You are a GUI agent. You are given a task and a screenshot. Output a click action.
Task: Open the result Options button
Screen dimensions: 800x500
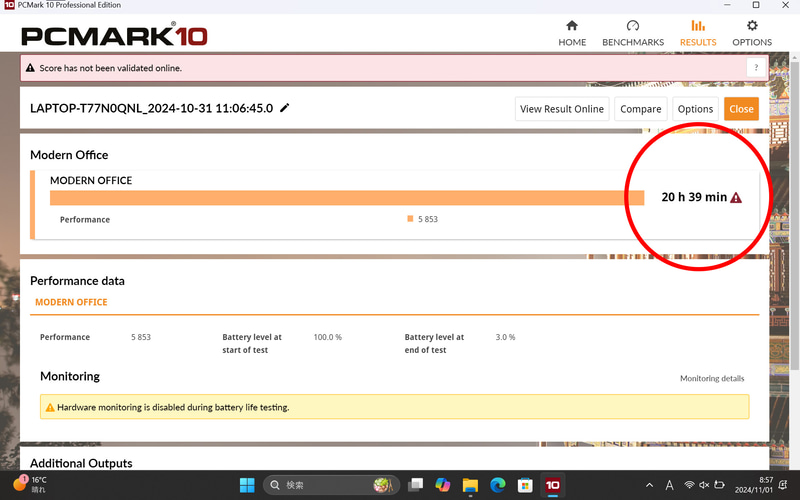tap(695, 109)
